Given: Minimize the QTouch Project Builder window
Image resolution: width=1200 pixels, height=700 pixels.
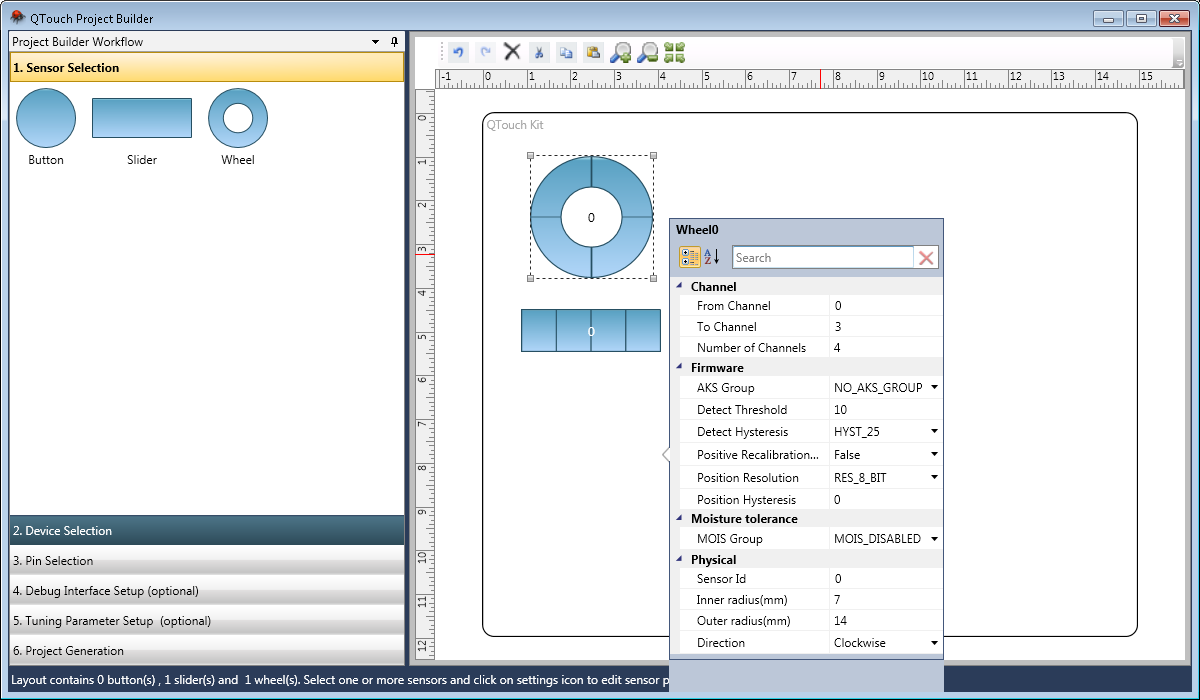Looking at the screenshot, I should coord(1109,18).
